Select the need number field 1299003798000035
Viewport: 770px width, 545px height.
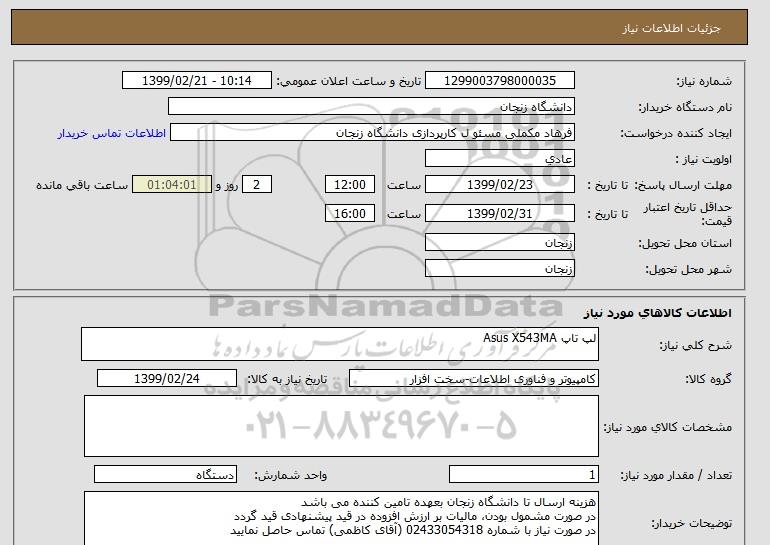pyautogui.click(x=499, y=81)
